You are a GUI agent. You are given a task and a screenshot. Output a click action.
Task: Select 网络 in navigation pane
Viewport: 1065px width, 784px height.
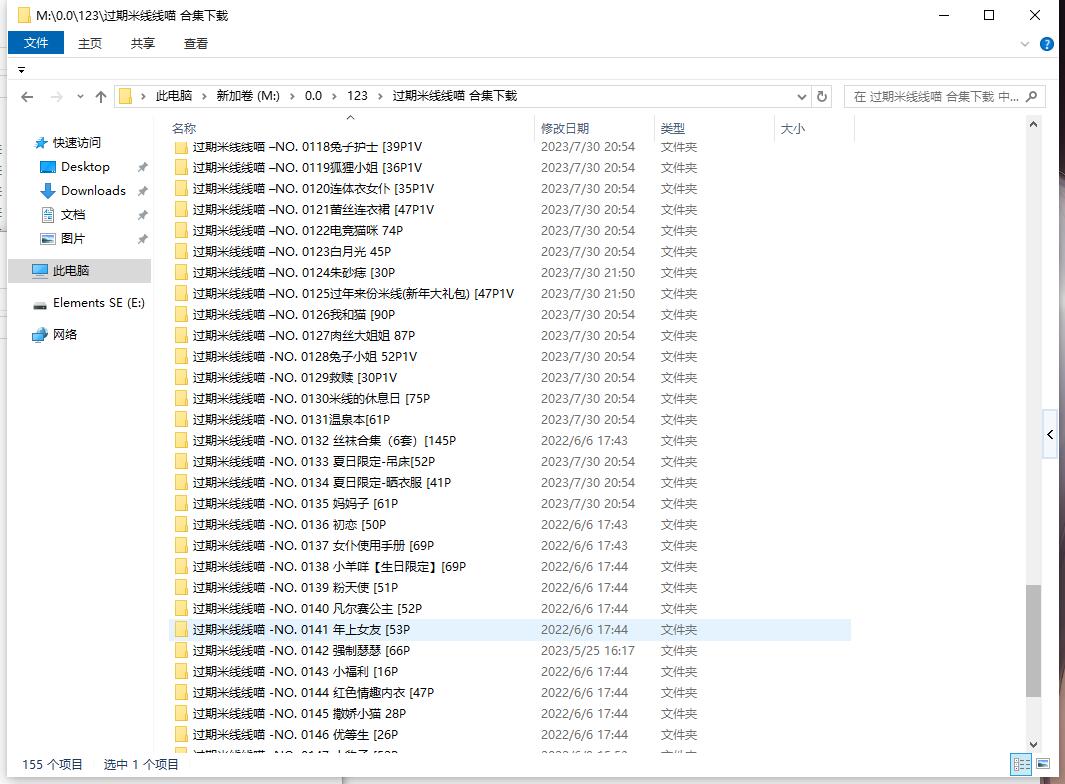coord(65,334)
